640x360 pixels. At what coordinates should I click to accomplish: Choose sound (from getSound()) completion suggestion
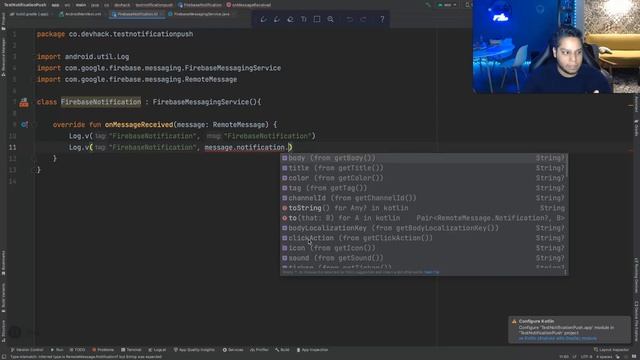click(x=424, y=258)
